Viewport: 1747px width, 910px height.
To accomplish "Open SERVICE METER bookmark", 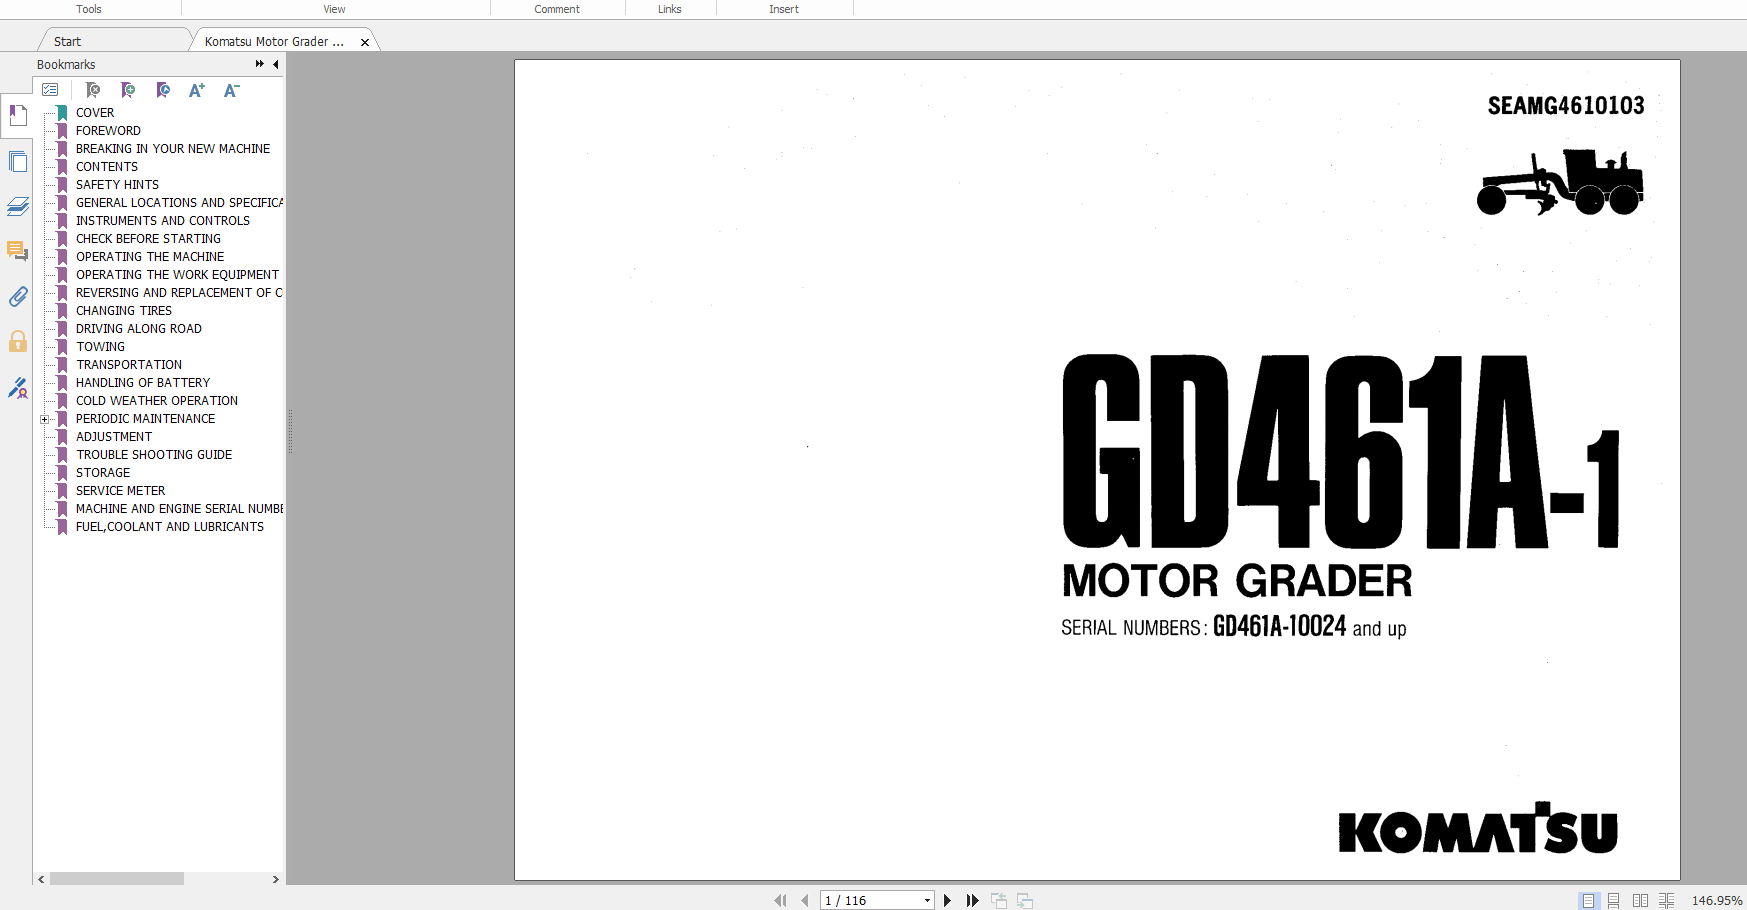I will pos(120,491).
